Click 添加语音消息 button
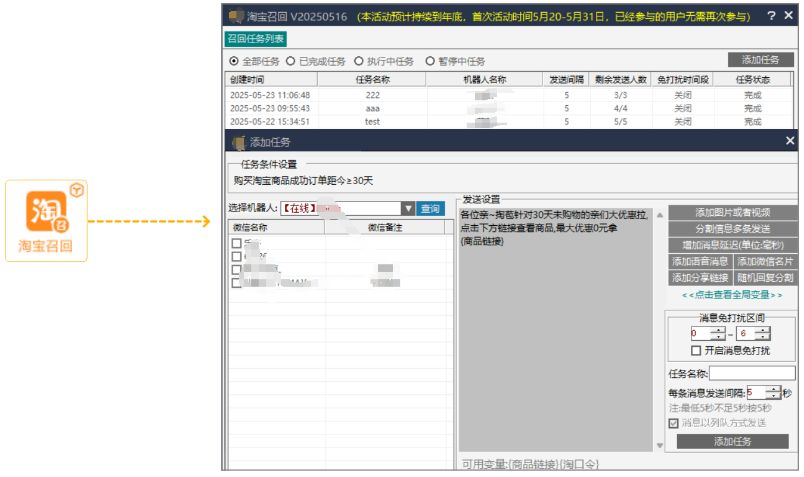The height and width of the screenshot is (477, 804). pyautogui.click(x=700, y=262)
